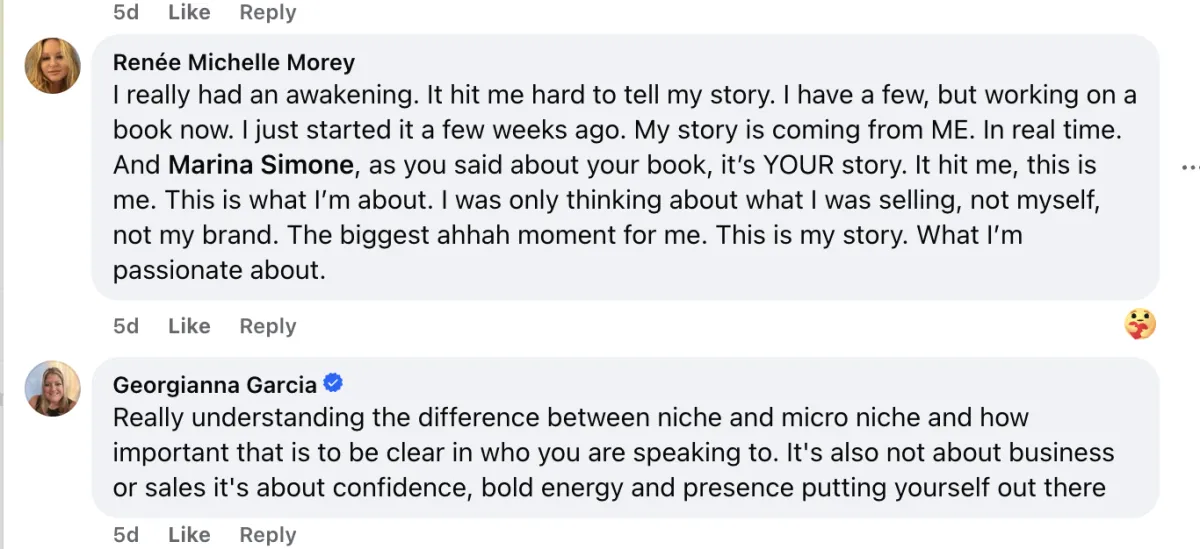Like Georgianna Garcia's comment
This screenshot has width=1200, height=549.
click(189, 535)
